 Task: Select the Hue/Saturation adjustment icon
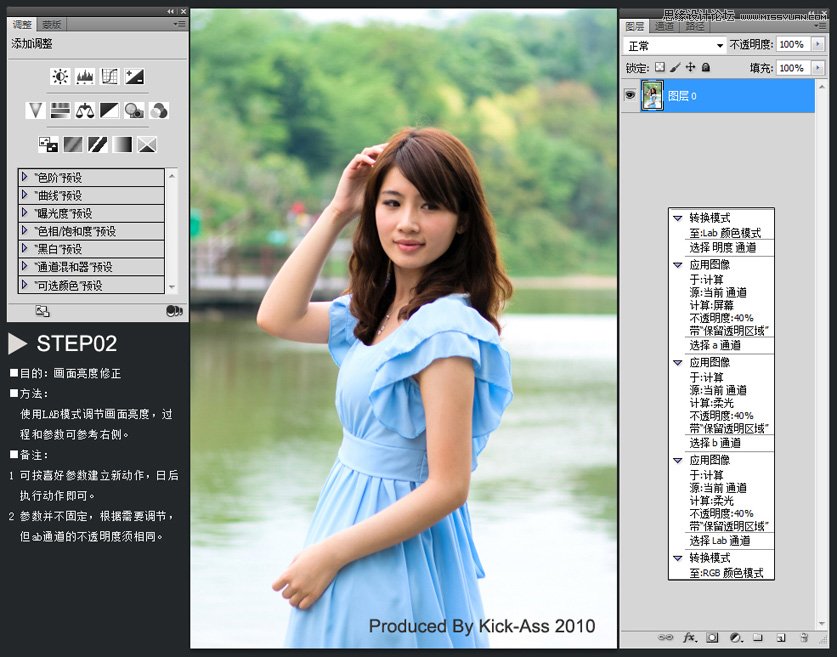click(60, 110)
